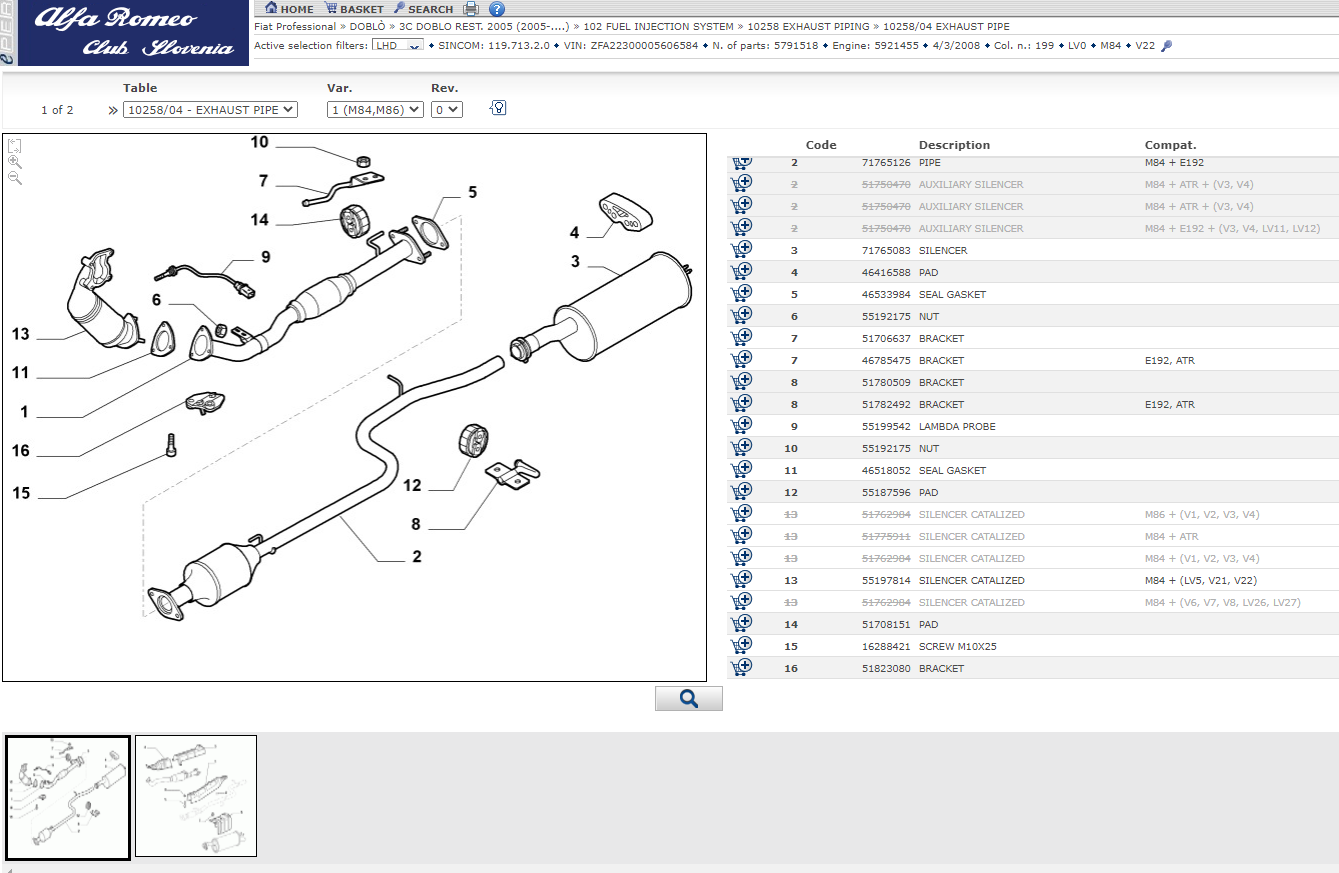Click the fit-to-window icon above diagram zoom controls
The image size is (1339, 873).
click(15, 146)
